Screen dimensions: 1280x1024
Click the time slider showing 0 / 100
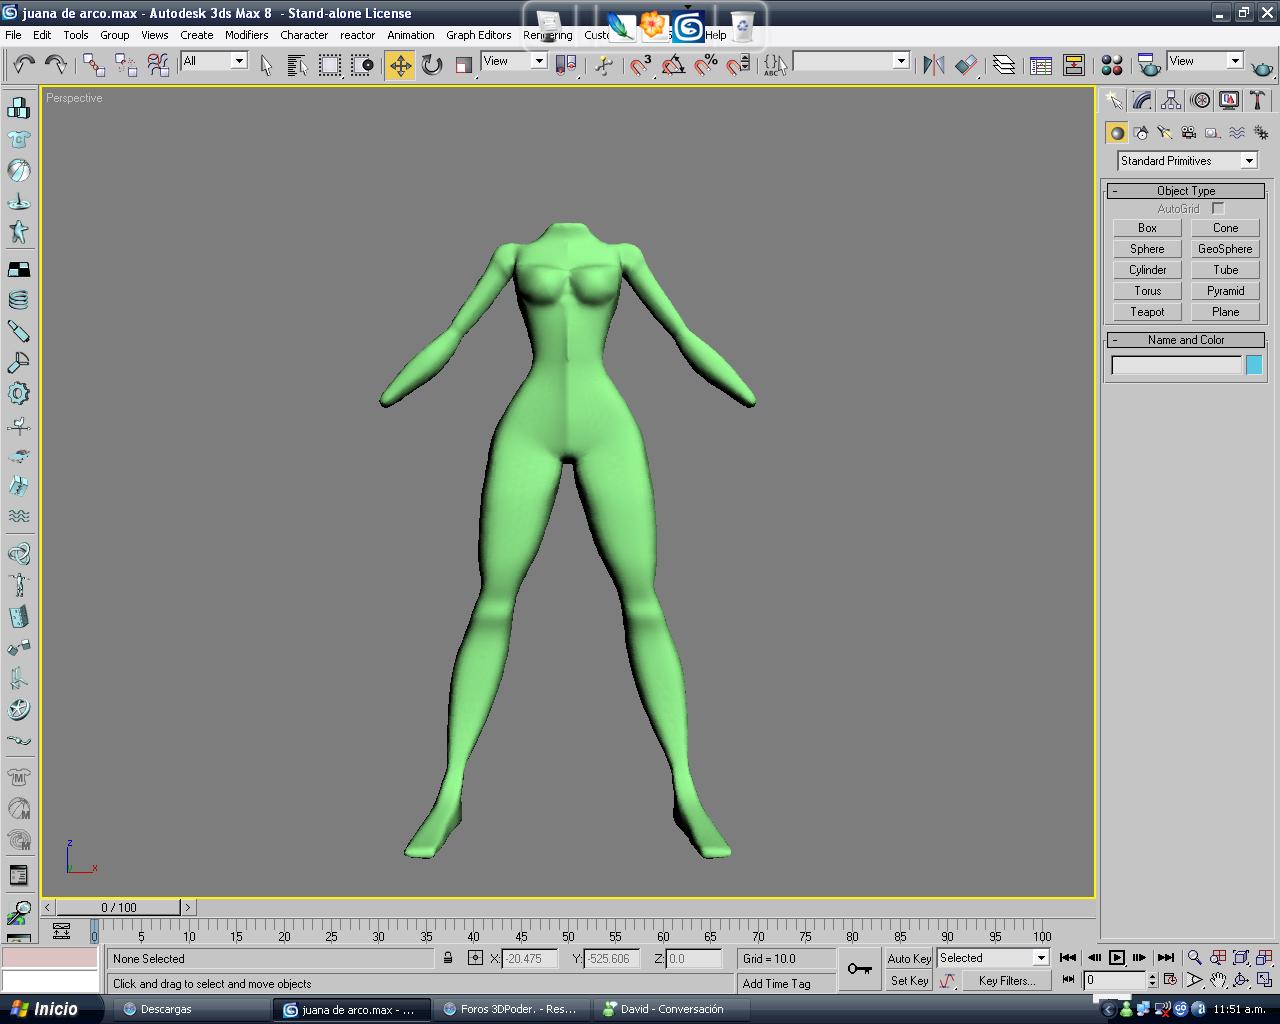[119, 907]
